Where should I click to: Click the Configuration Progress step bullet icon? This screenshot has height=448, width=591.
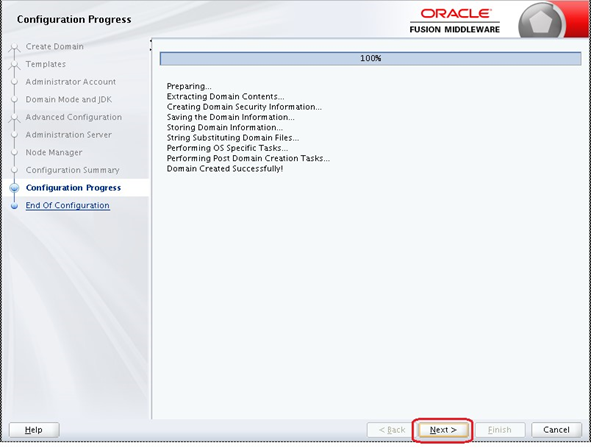click(14, 188)
